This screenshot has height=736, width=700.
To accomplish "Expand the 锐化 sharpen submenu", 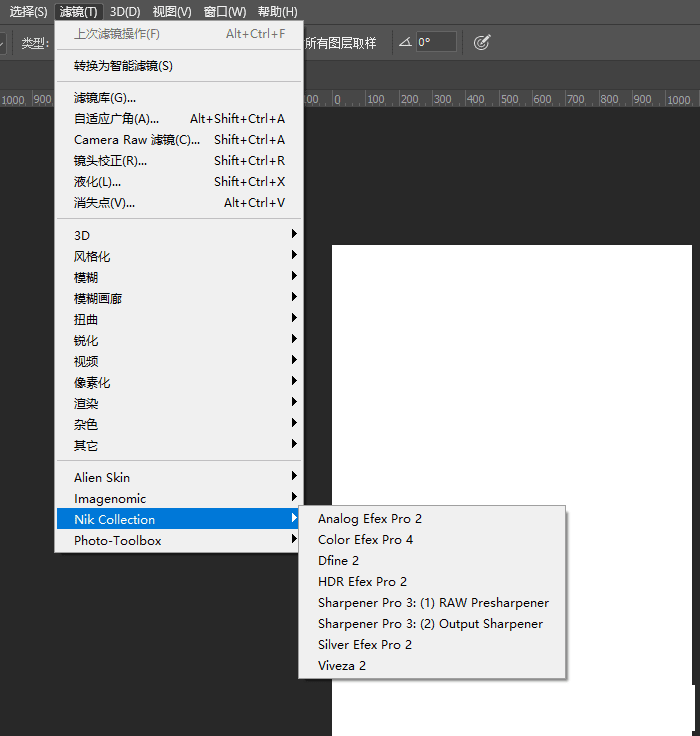I will point(179,340).
